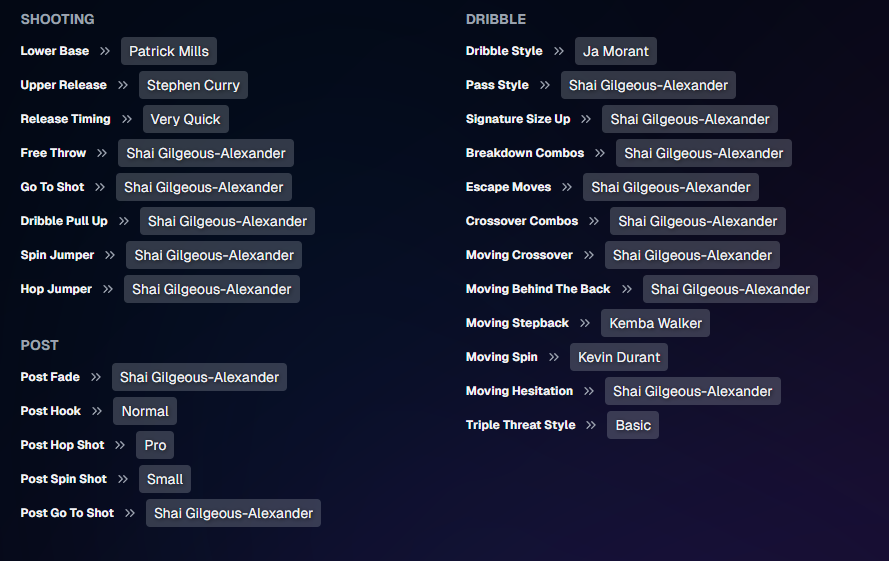The image size is (889, 561).
Task: Click the DRIBBLE section heading
Action: coord(496,19)
